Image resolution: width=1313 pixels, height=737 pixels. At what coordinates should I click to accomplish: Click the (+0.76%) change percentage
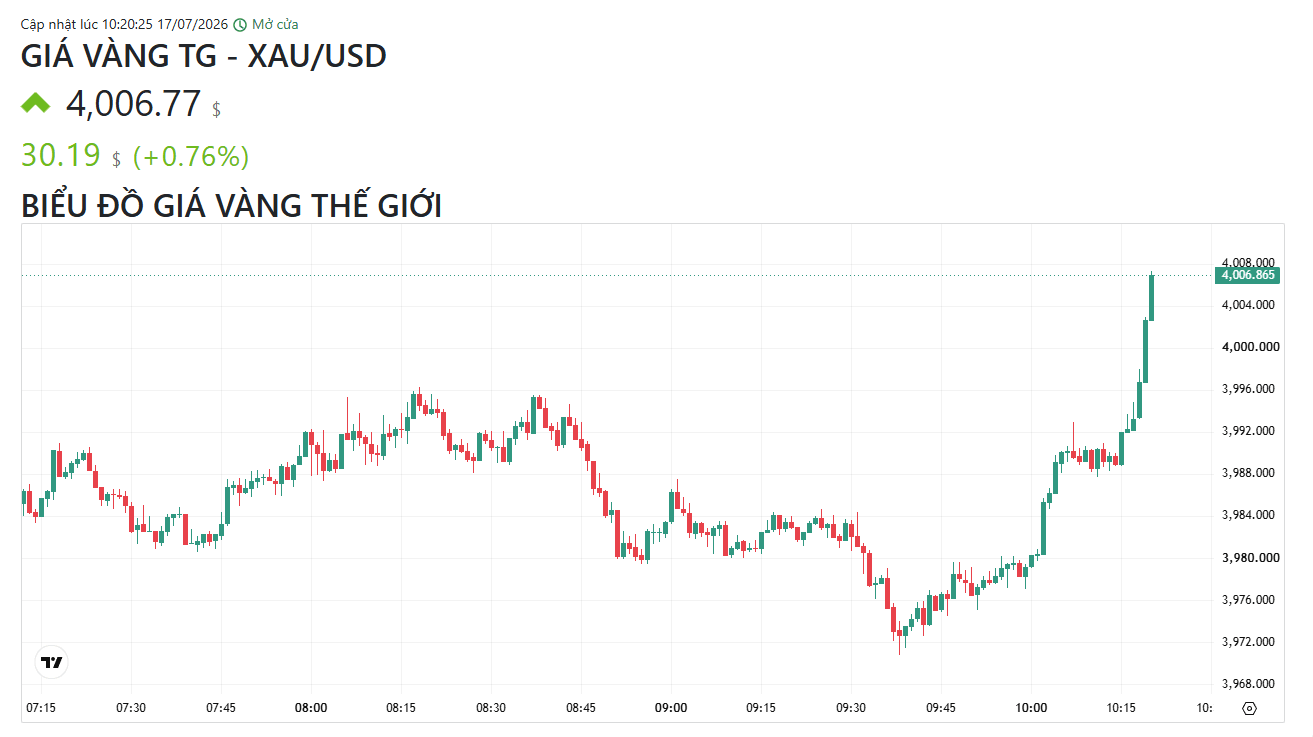coord(191,157)
